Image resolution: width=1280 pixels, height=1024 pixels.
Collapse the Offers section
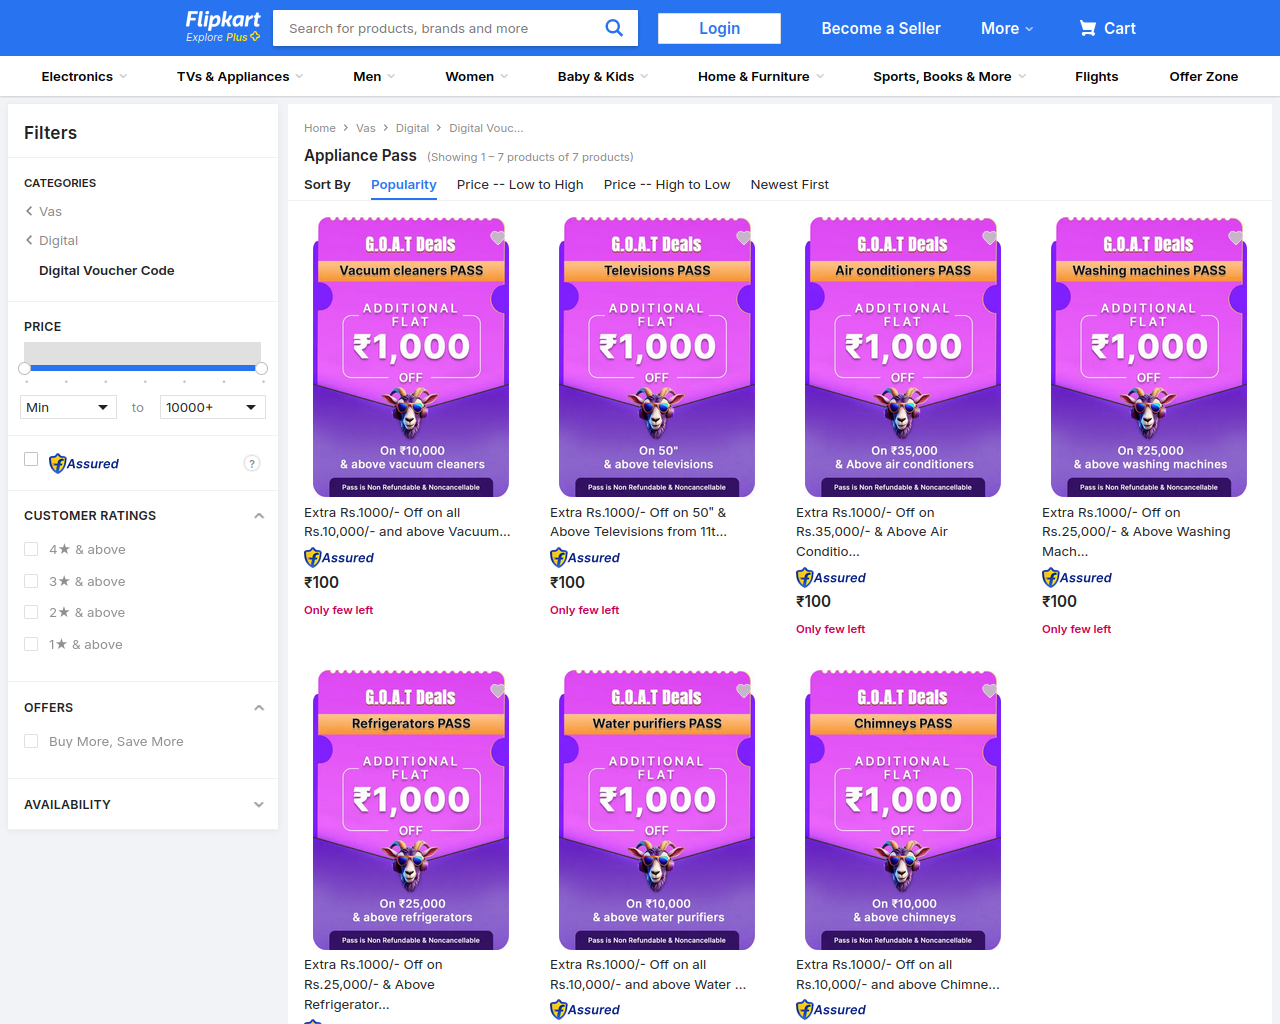pyautogui.click(x=259, y=708)
